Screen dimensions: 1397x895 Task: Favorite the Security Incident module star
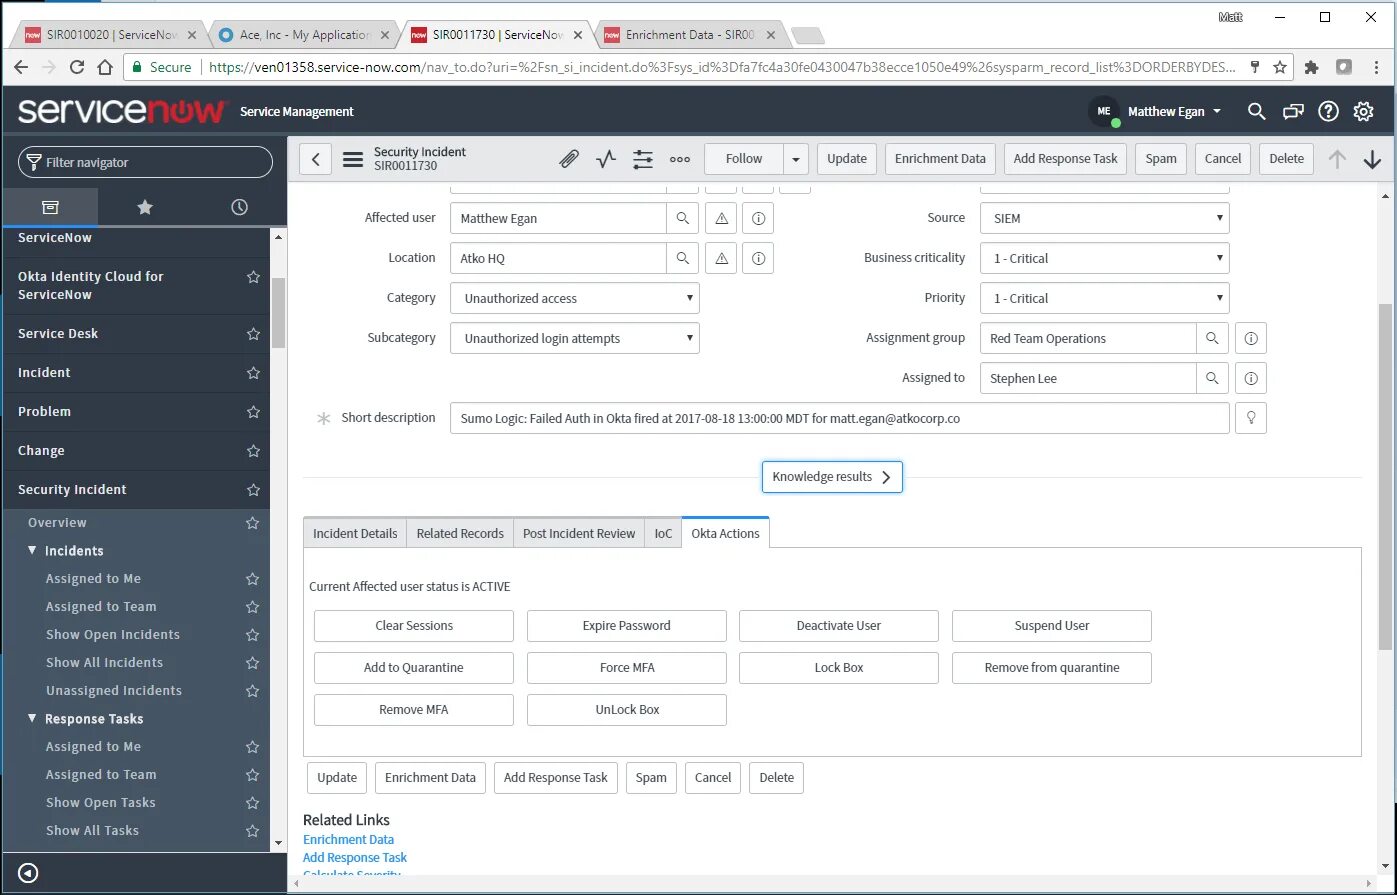tap(253, 490)
